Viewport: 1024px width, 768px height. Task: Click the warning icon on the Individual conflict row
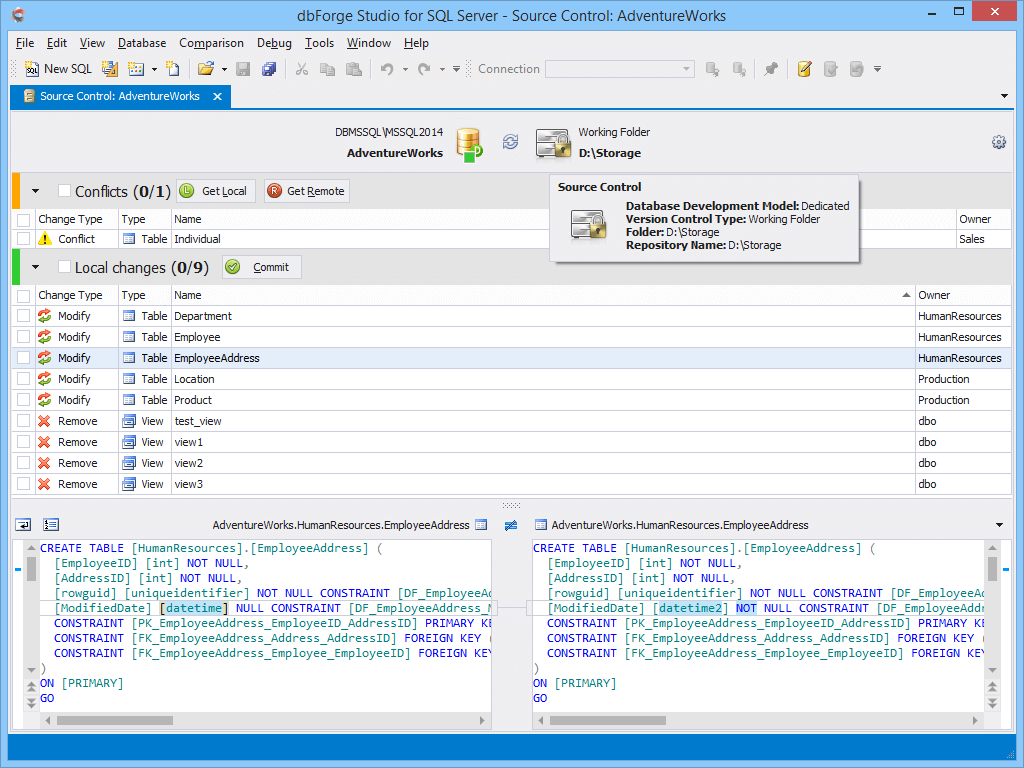pyautogui.click(x=44, y=239)
